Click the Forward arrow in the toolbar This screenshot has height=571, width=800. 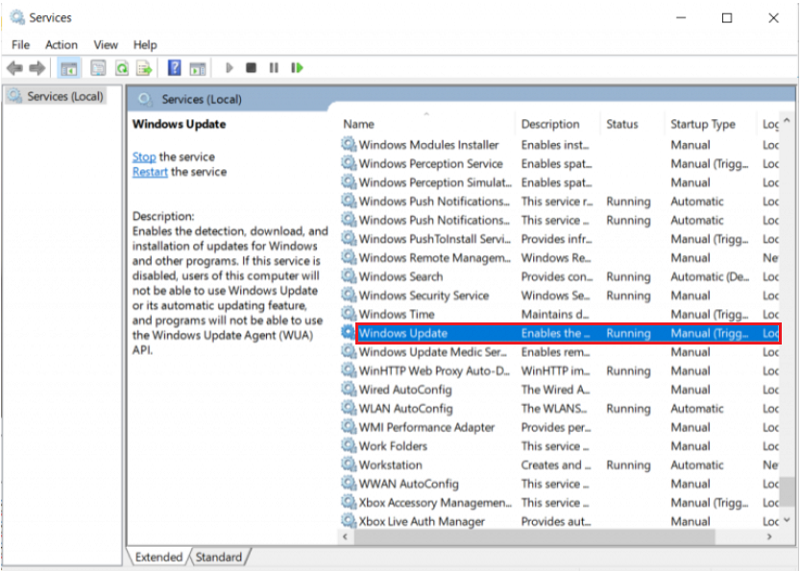(37, 68)
